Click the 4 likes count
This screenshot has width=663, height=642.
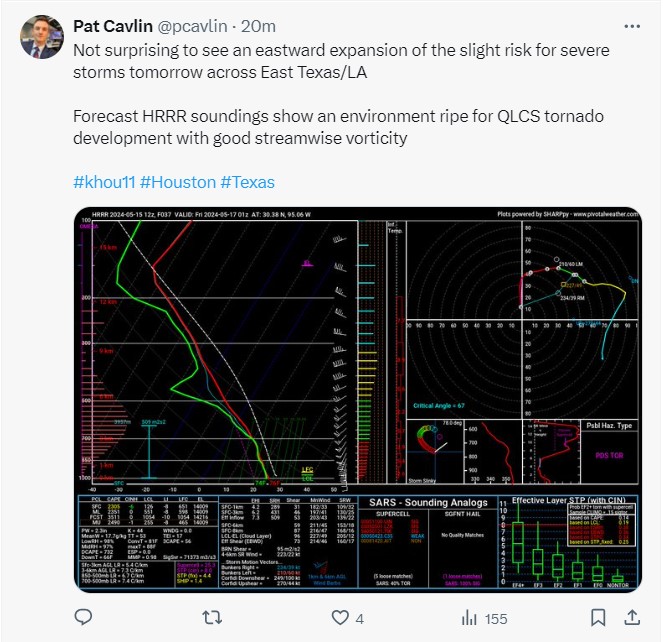(359, 619)
